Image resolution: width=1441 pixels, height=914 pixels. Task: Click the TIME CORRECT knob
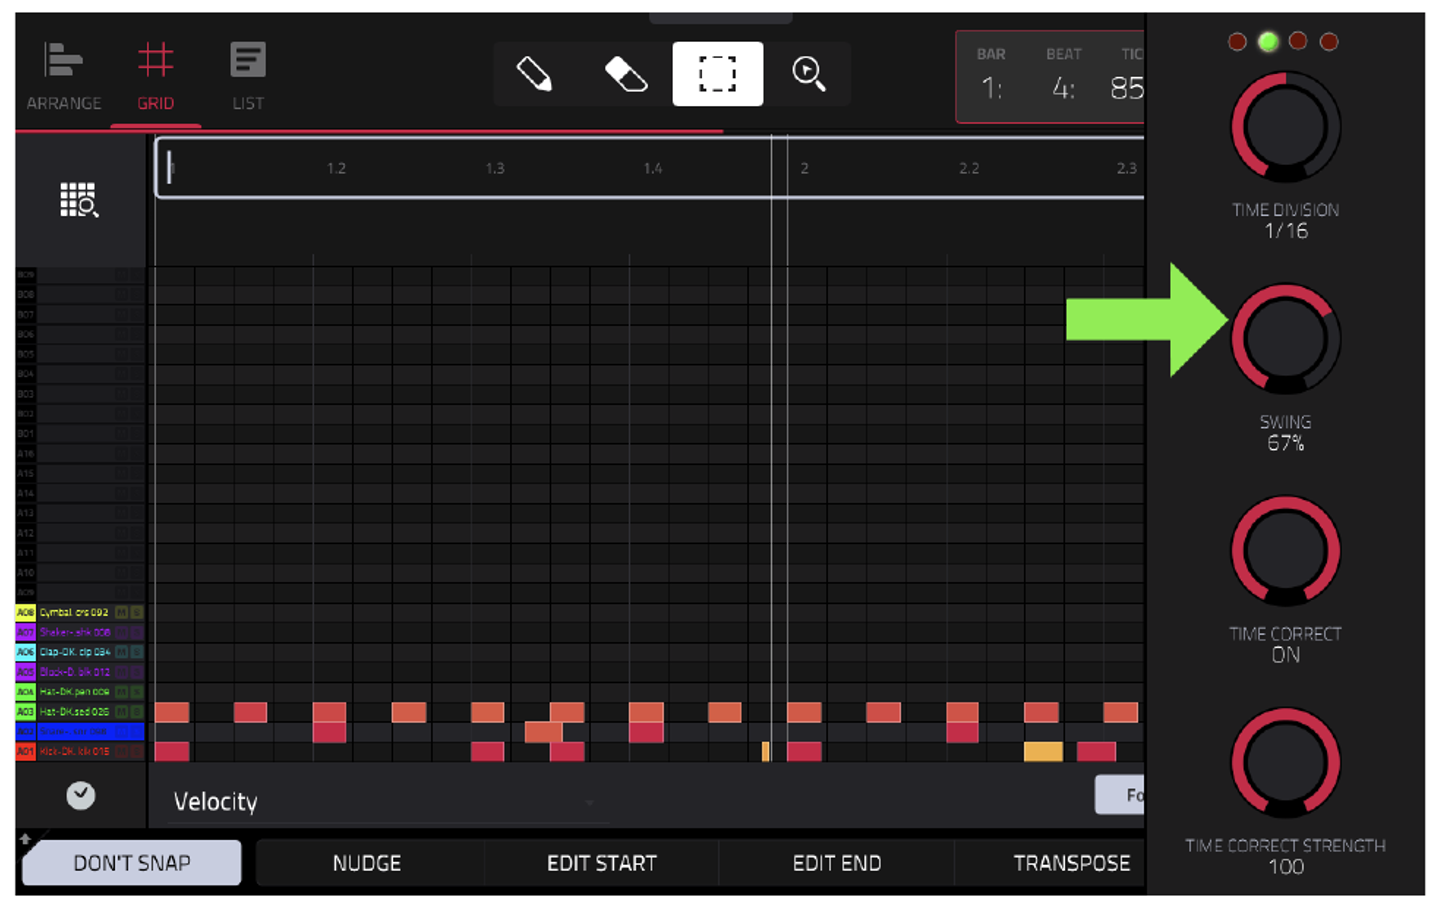click(x=1285, y=551)
